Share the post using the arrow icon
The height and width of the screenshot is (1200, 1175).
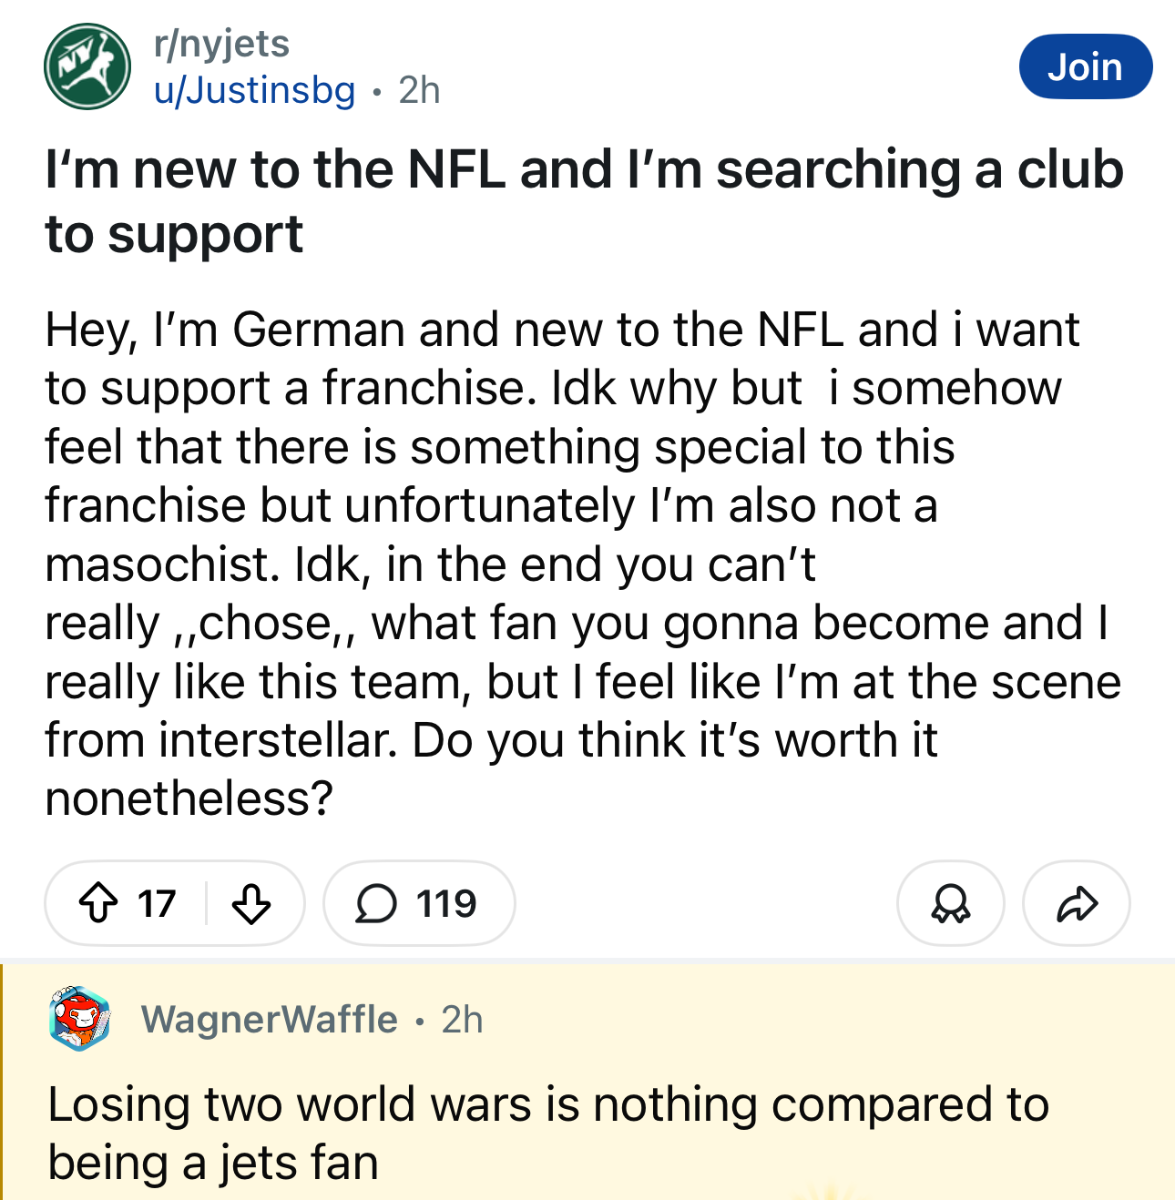[x=1076, y=904]
